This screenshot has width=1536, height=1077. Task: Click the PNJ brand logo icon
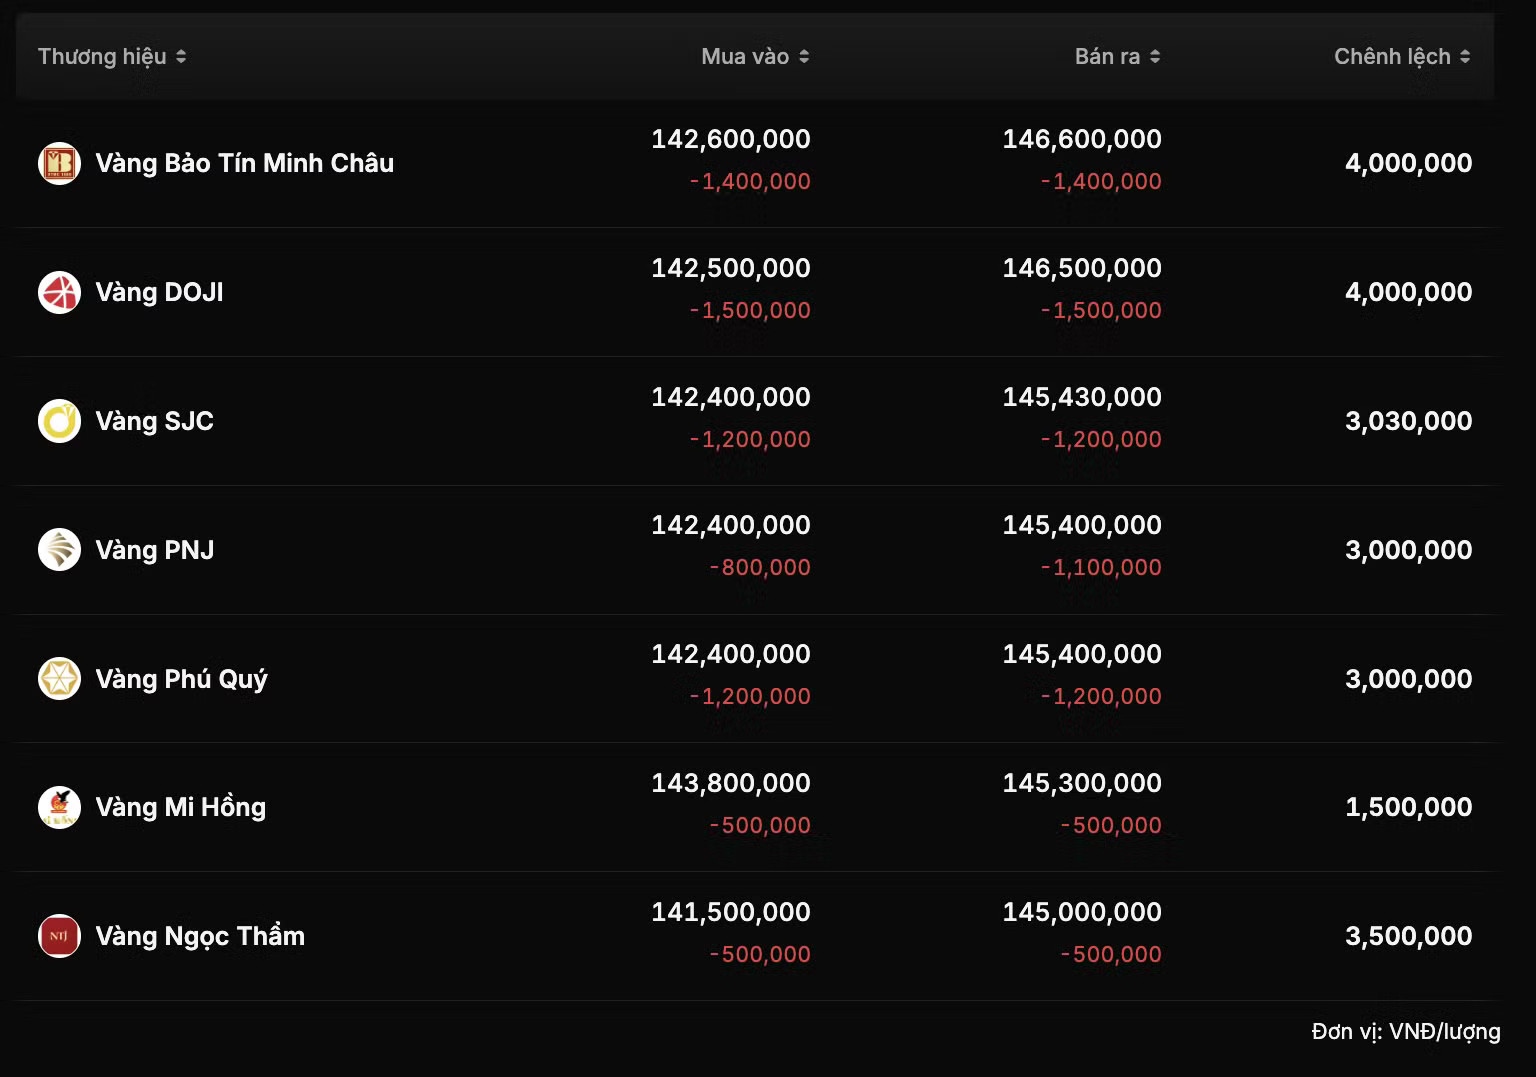pyautogui.click(x=59, y=550)
